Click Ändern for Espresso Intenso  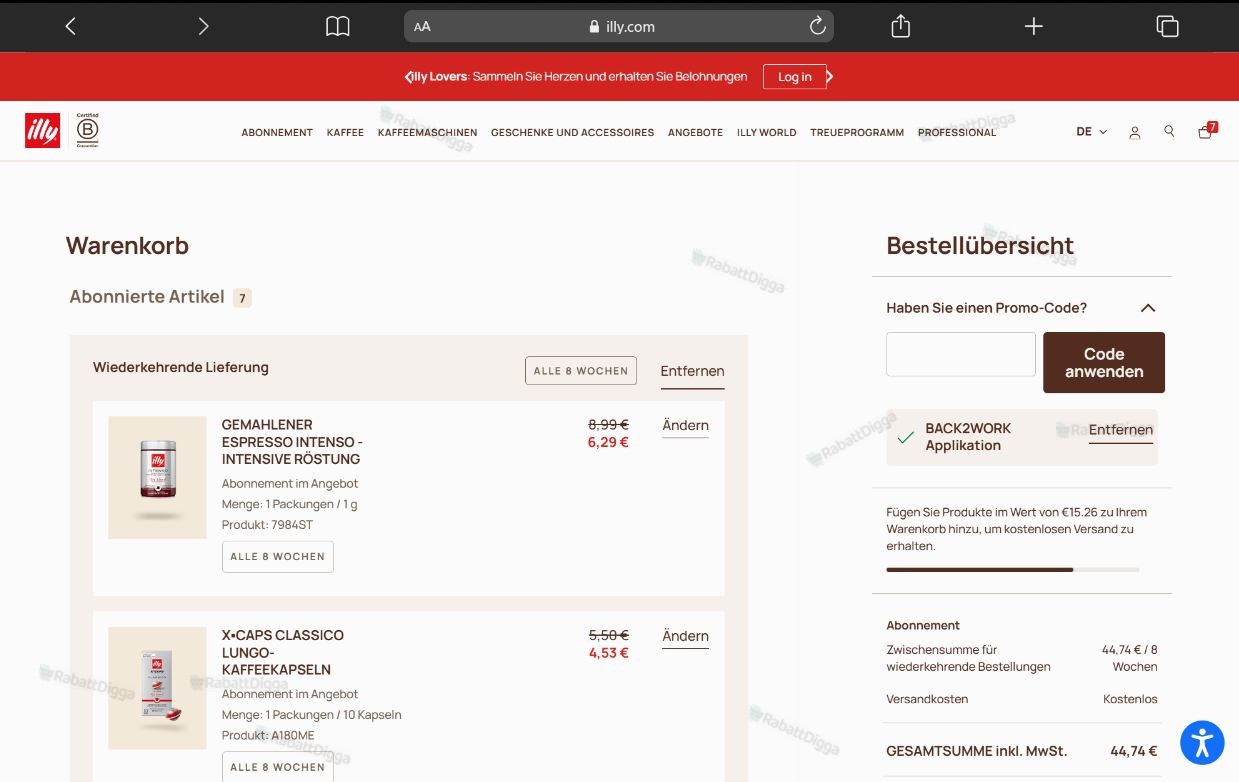[685, 426]
